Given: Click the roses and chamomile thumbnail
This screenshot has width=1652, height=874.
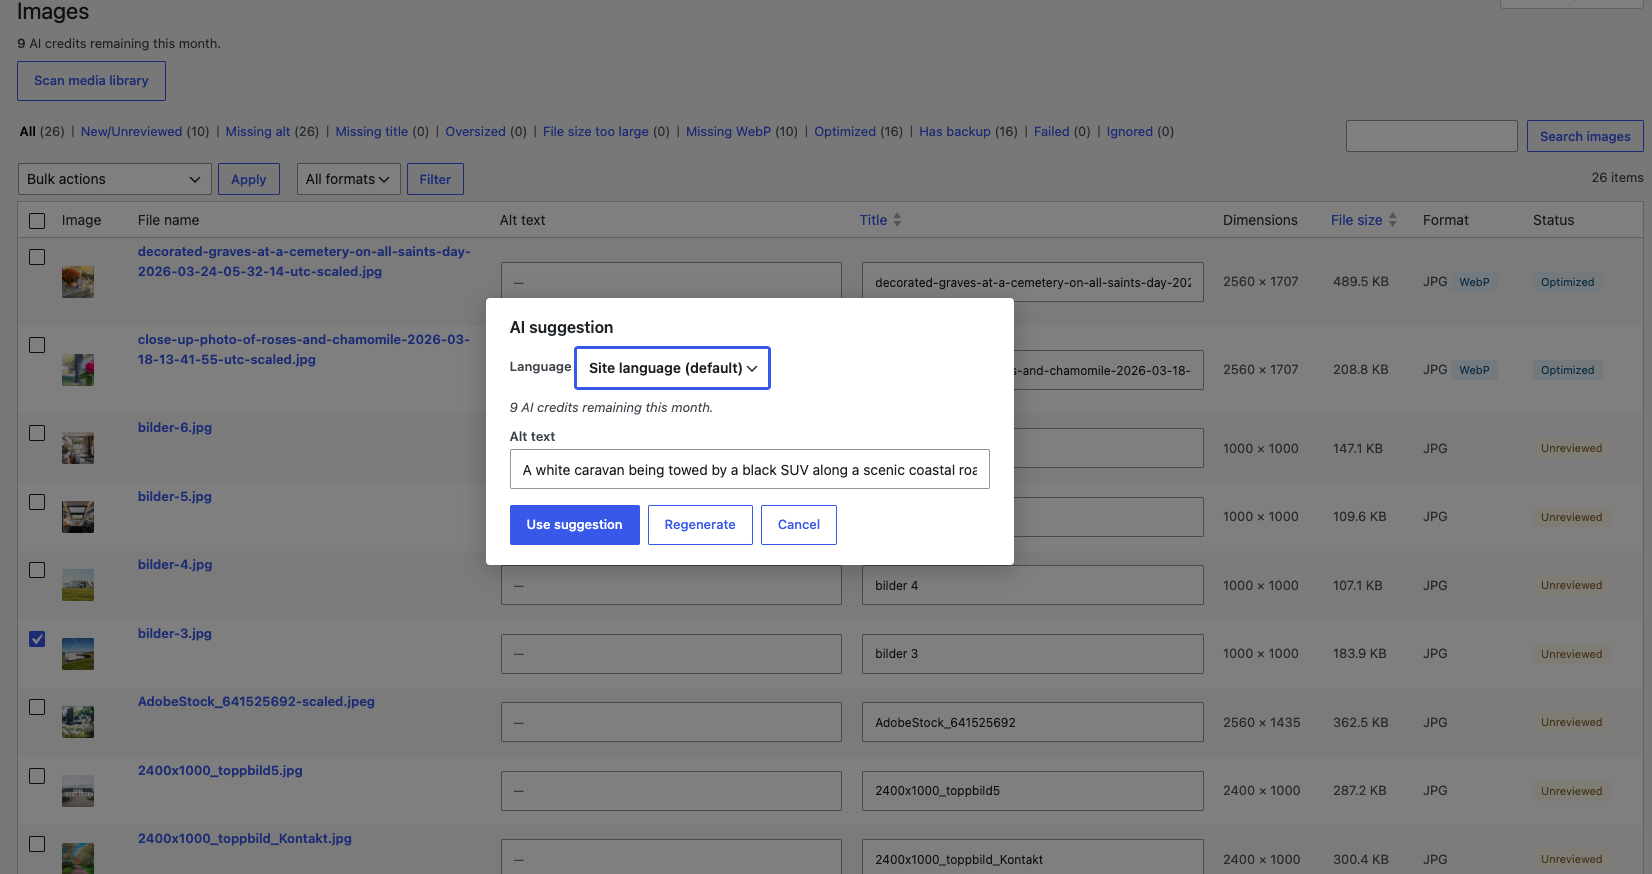Looking at the screenshot, I should click(x=78, y=370).
